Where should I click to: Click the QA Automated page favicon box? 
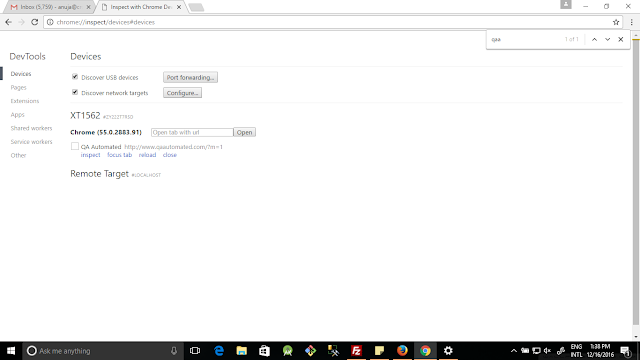75,146
